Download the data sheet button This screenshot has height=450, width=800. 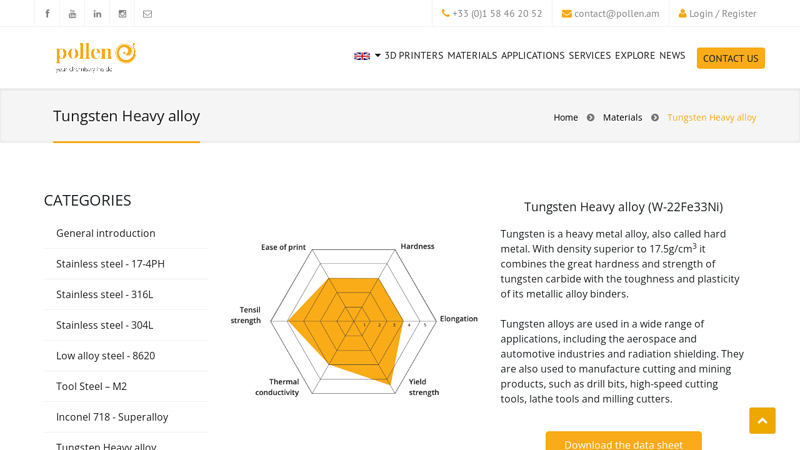[623, 442]
